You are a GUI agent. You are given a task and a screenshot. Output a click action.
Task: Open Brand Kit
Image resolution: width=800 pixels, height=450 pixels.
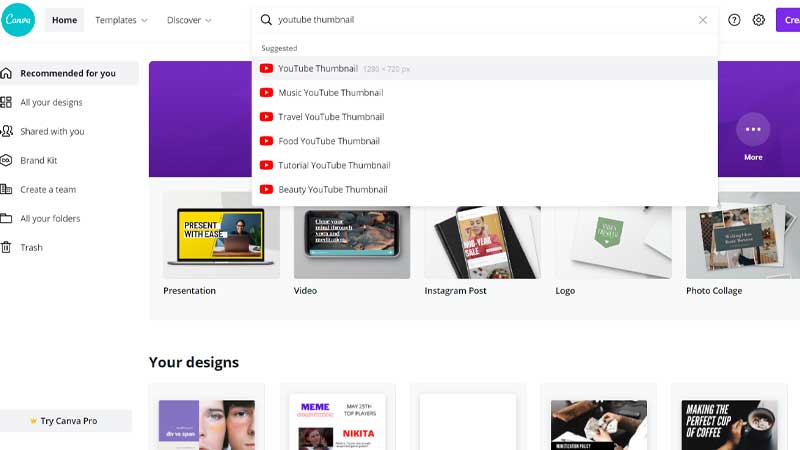point(39,160)
